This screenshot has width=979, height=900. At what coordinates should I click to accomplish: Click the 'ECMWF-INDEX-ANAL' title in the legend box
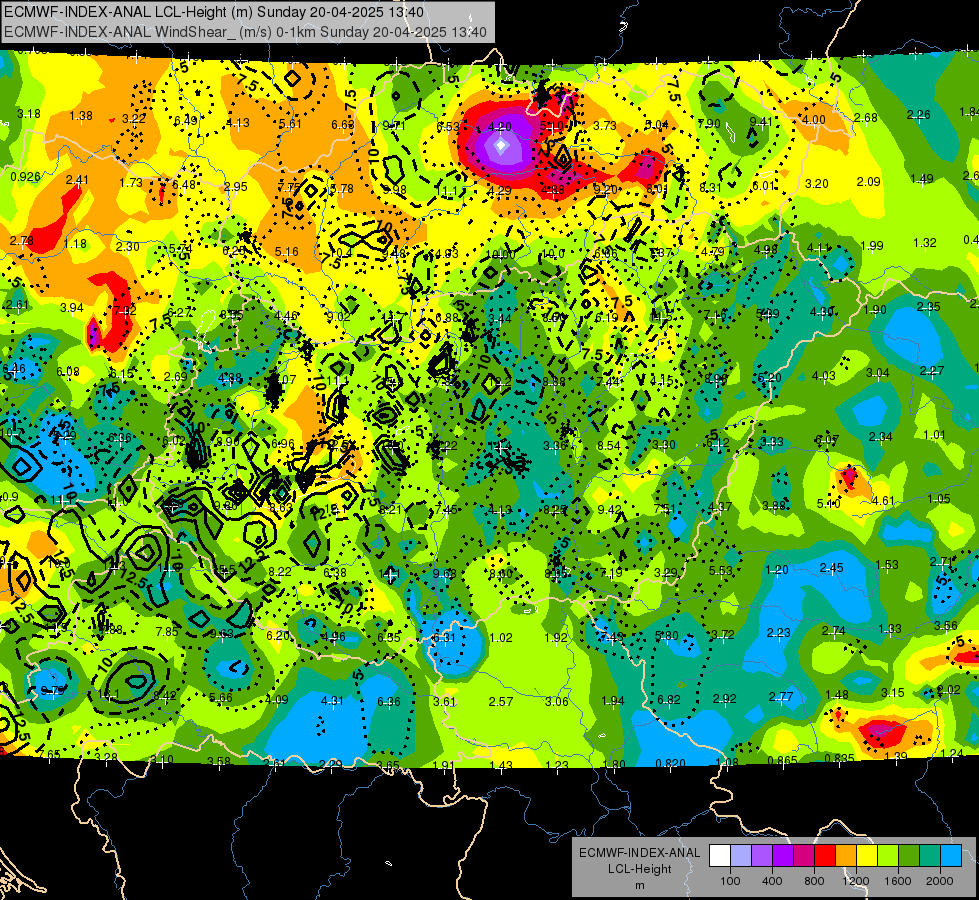pos(639,853)
